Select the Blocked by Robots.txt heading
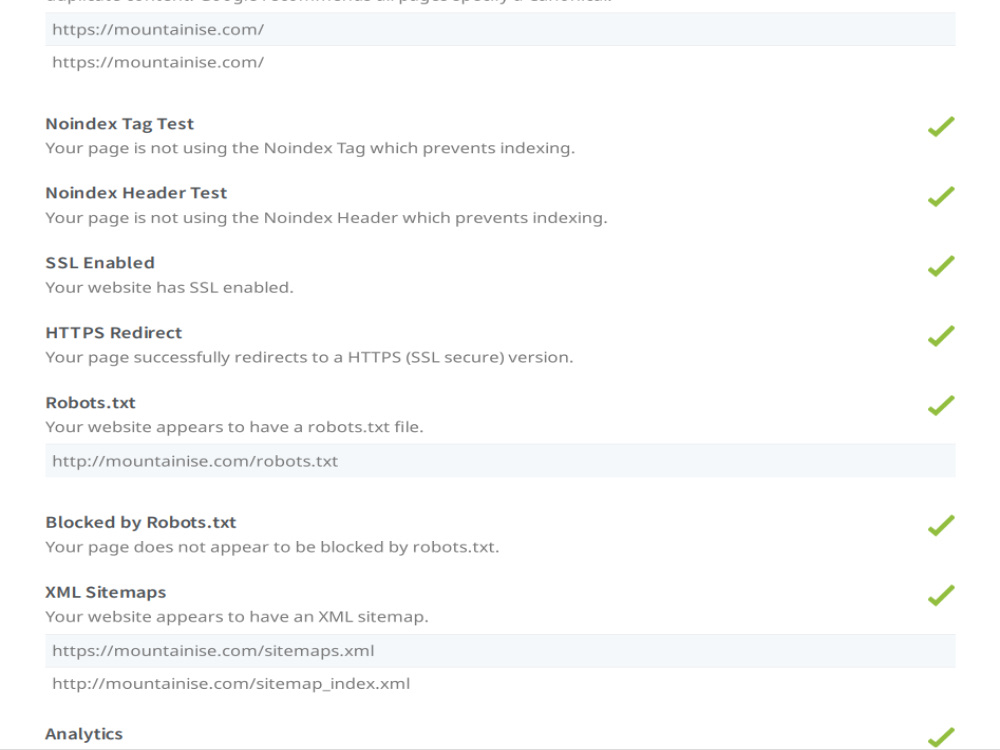This screenshot has width=1000, height=750. click(x=141, y=522)
